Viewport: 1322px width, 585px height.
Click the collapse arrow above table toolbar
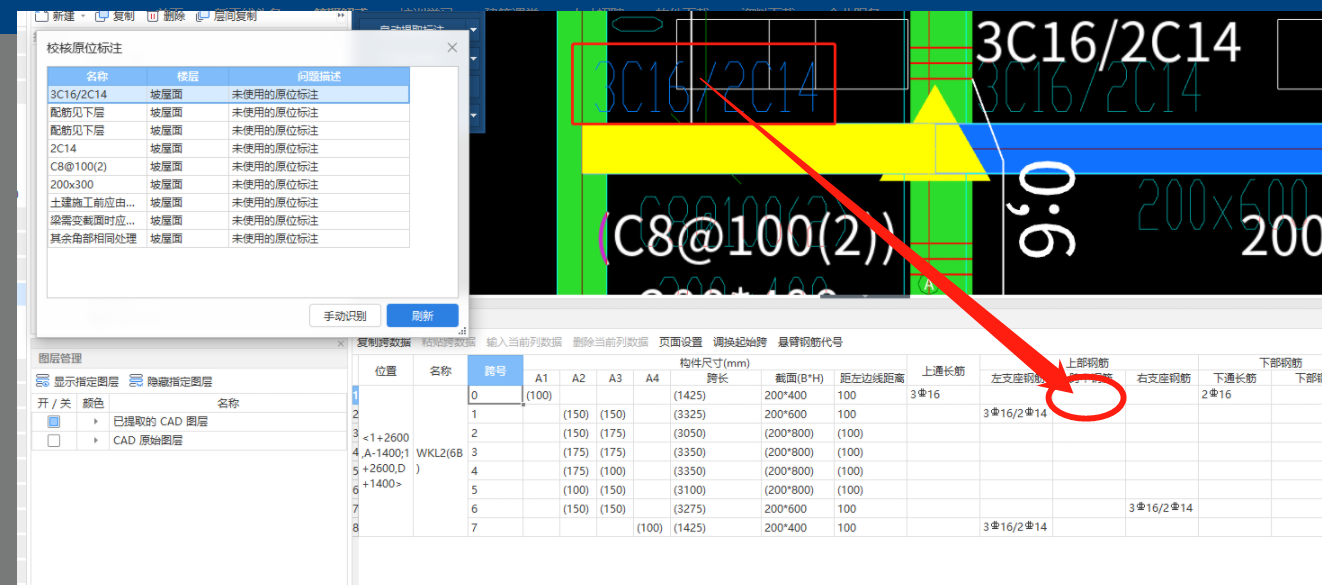[x=865, y=297]
